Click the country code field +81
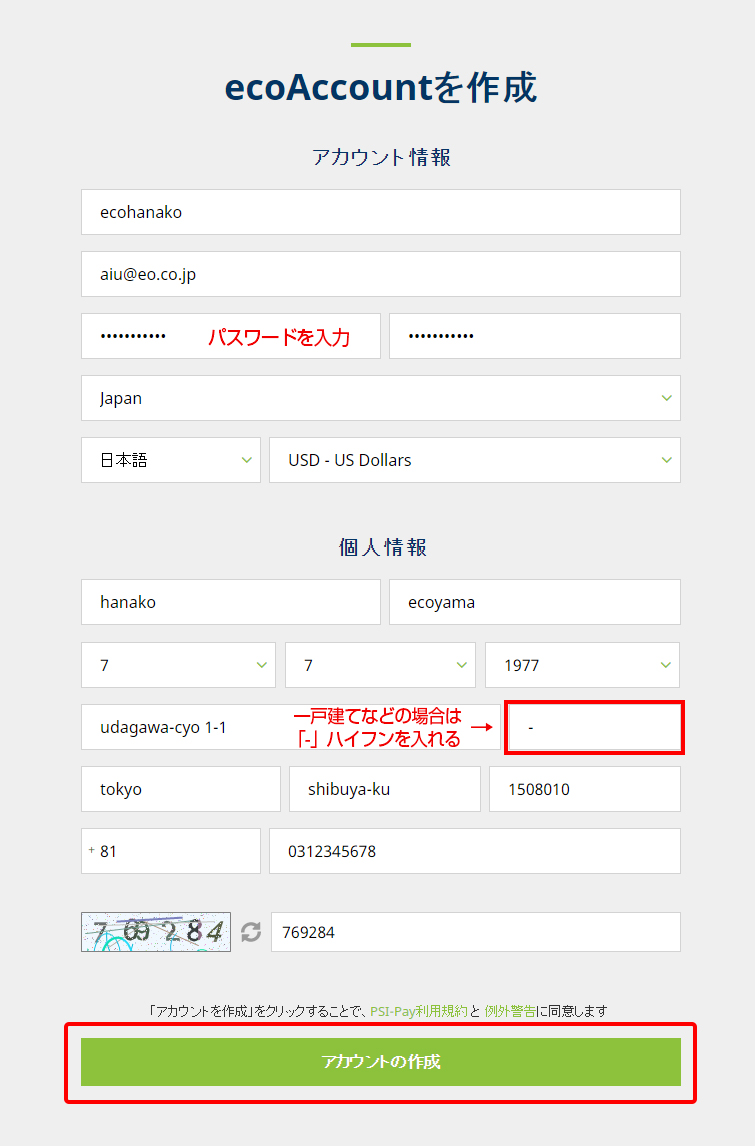Screen dimensions: 755x1146 171,851
